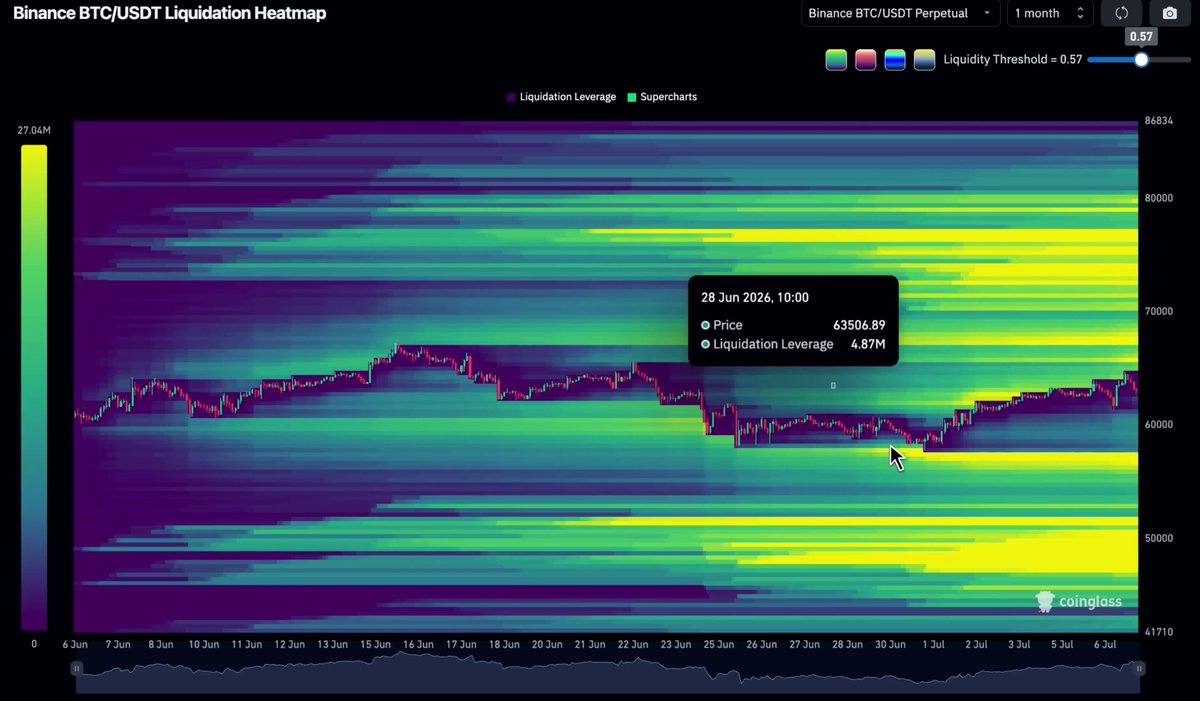Open the 1 month time range selector
The width and height of the screenshot is (1200, 701).
[x=1049, y=13]
